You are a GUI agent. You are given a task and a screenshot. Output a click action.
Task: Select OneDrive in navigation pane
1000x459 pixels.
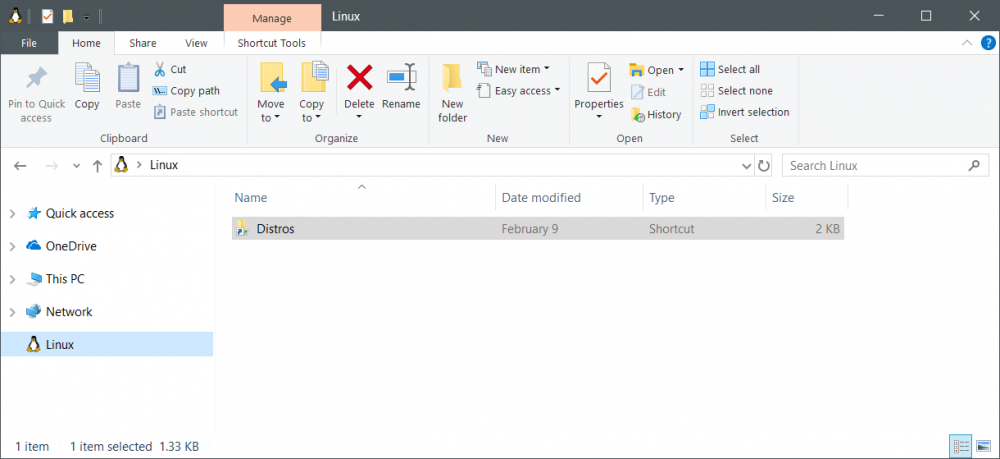[x=71, y=246]
